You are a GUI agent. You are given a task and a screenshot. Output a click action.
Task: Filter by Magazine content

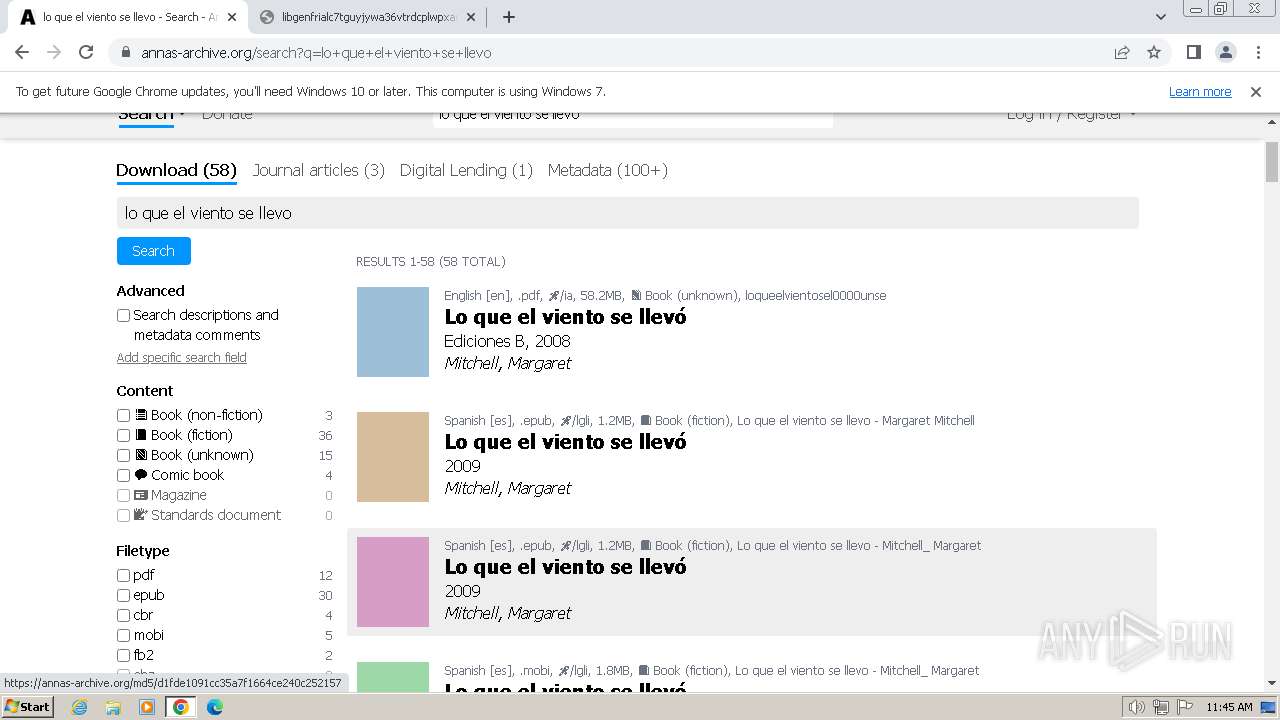pyautogui.click(x=123, y=495)
